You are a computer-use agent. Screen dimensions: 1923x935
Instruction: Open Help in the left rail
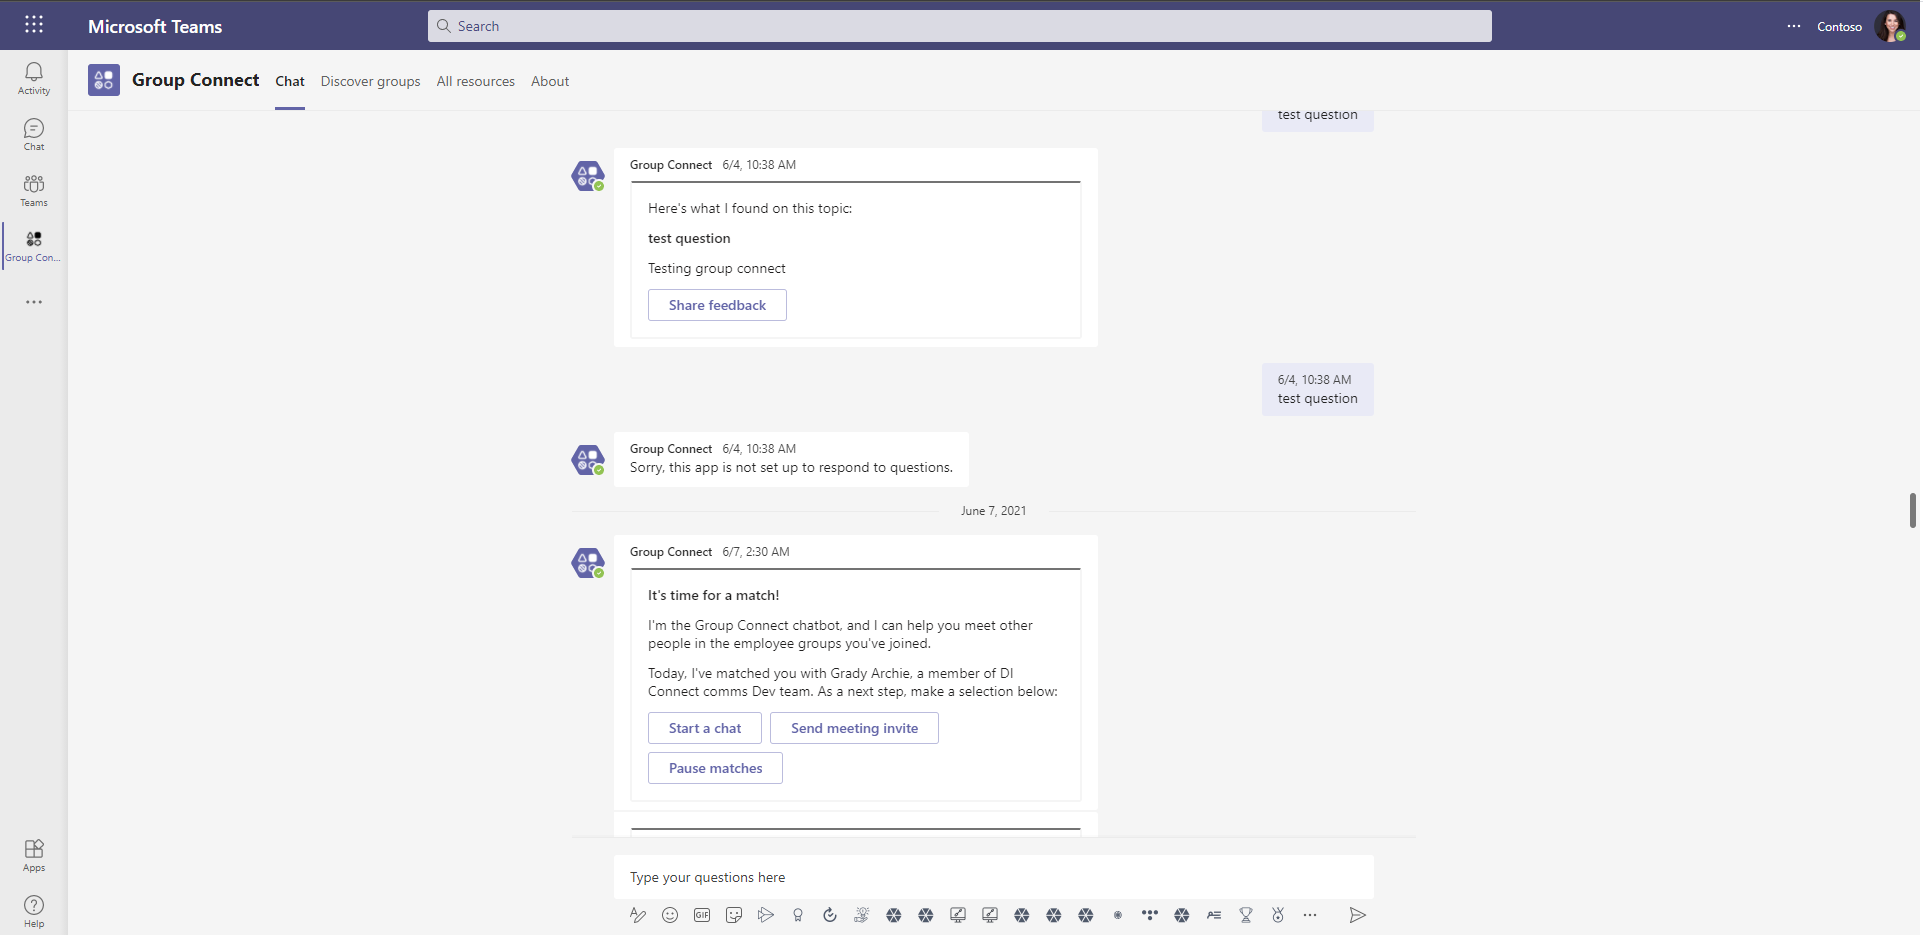(x=33, y=911)
